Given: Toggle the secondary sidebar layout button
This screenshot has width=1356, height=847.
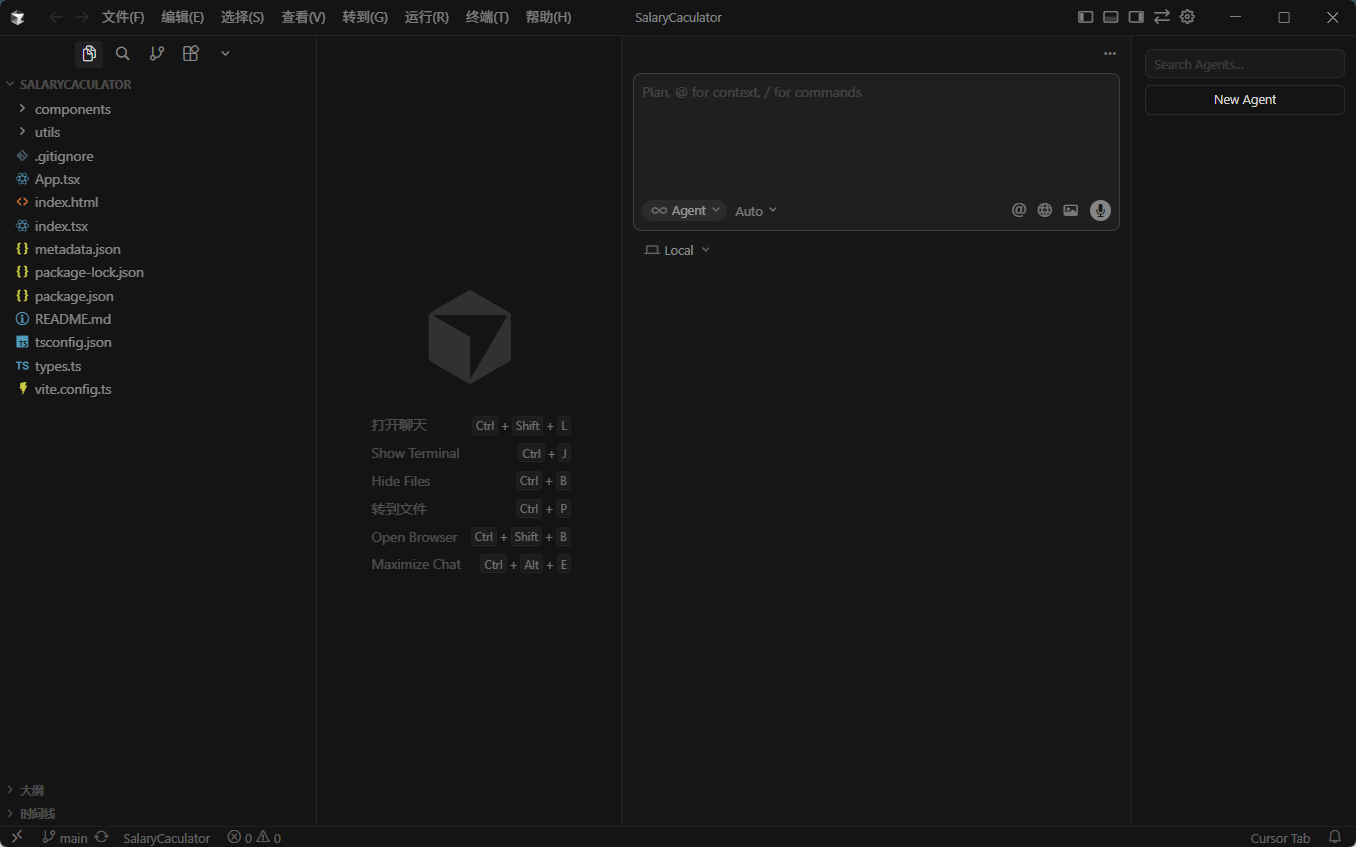Looking at the screenshot, I should [1136, 17].
